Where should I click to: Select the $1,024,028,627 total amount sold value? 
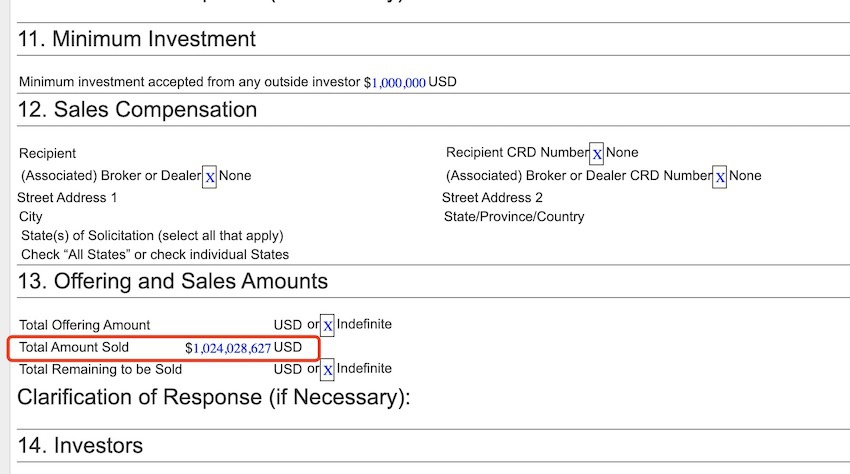232,348
